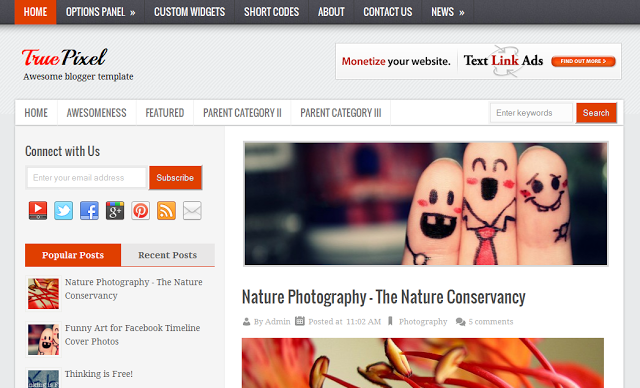The width and height of the screenshot is (640, 388).
Task: Click the Subscribe button
Action: [x=175, y=177]
